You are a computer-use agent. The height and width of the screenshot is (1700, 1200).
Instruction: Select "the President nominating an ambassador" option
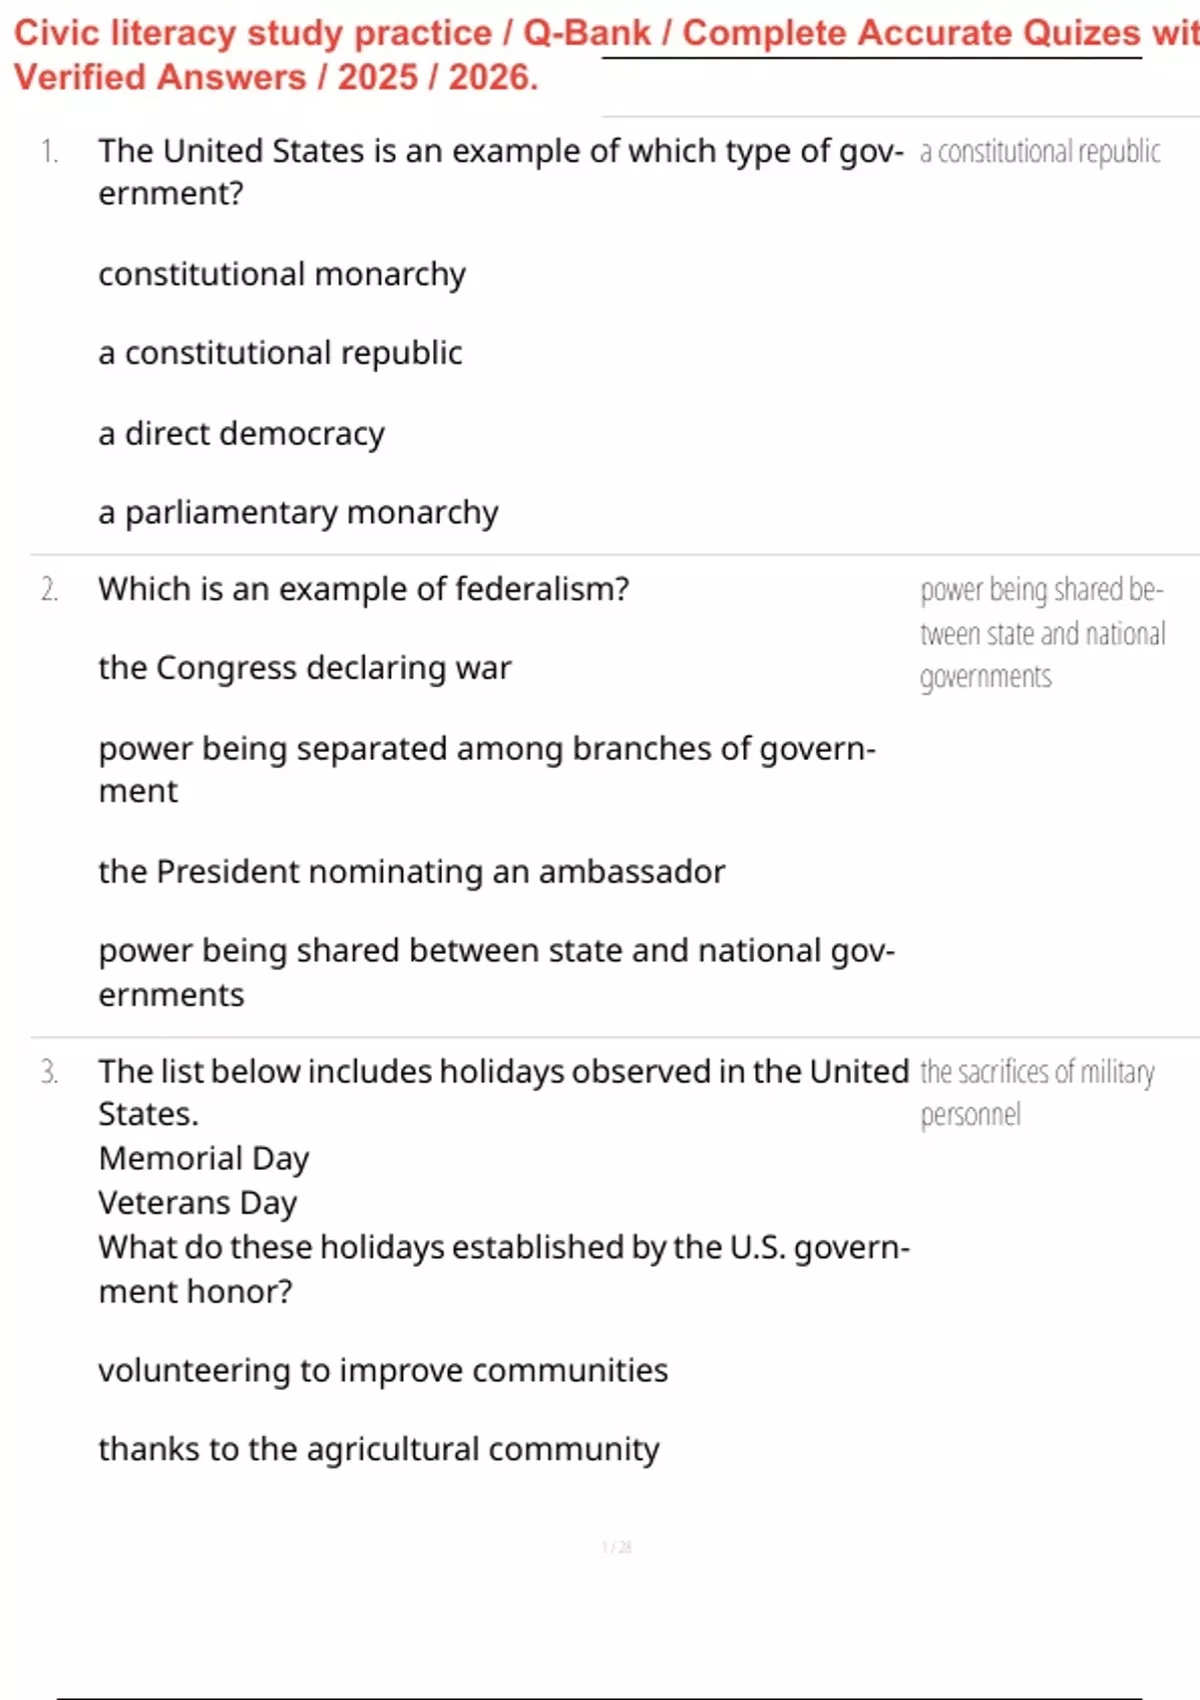click(x=411, y=872)
